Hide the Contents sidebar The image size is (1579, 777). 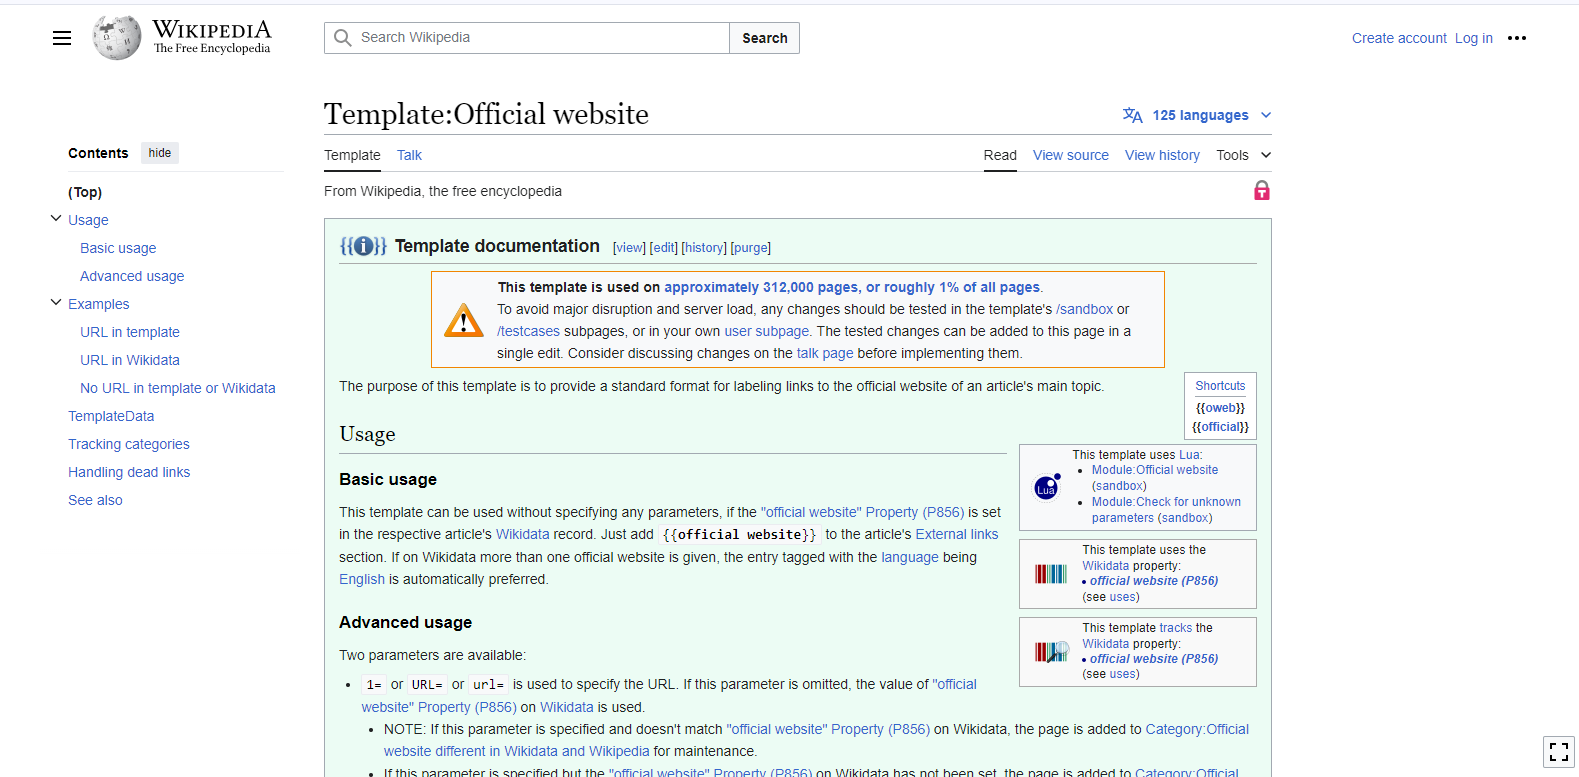[x=160, y=153]
